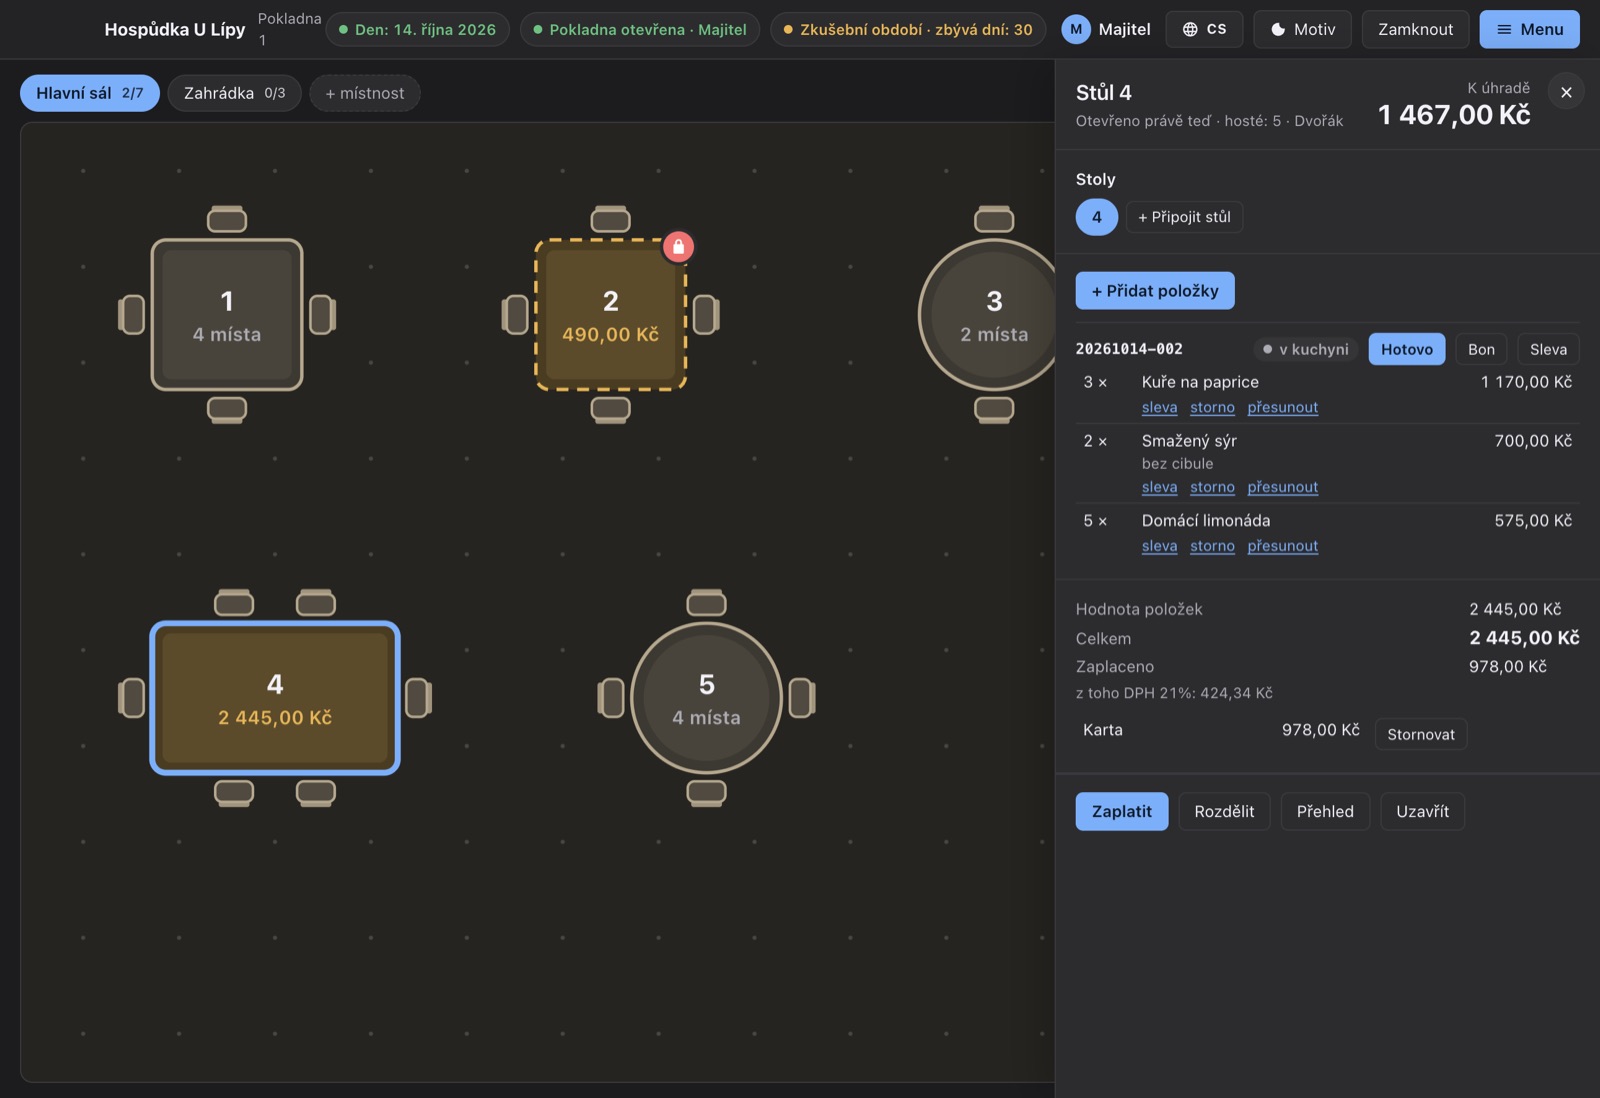Click the Majitel user avatar icon
Screen dimensions: 1600x1098
click(1076, 29)
